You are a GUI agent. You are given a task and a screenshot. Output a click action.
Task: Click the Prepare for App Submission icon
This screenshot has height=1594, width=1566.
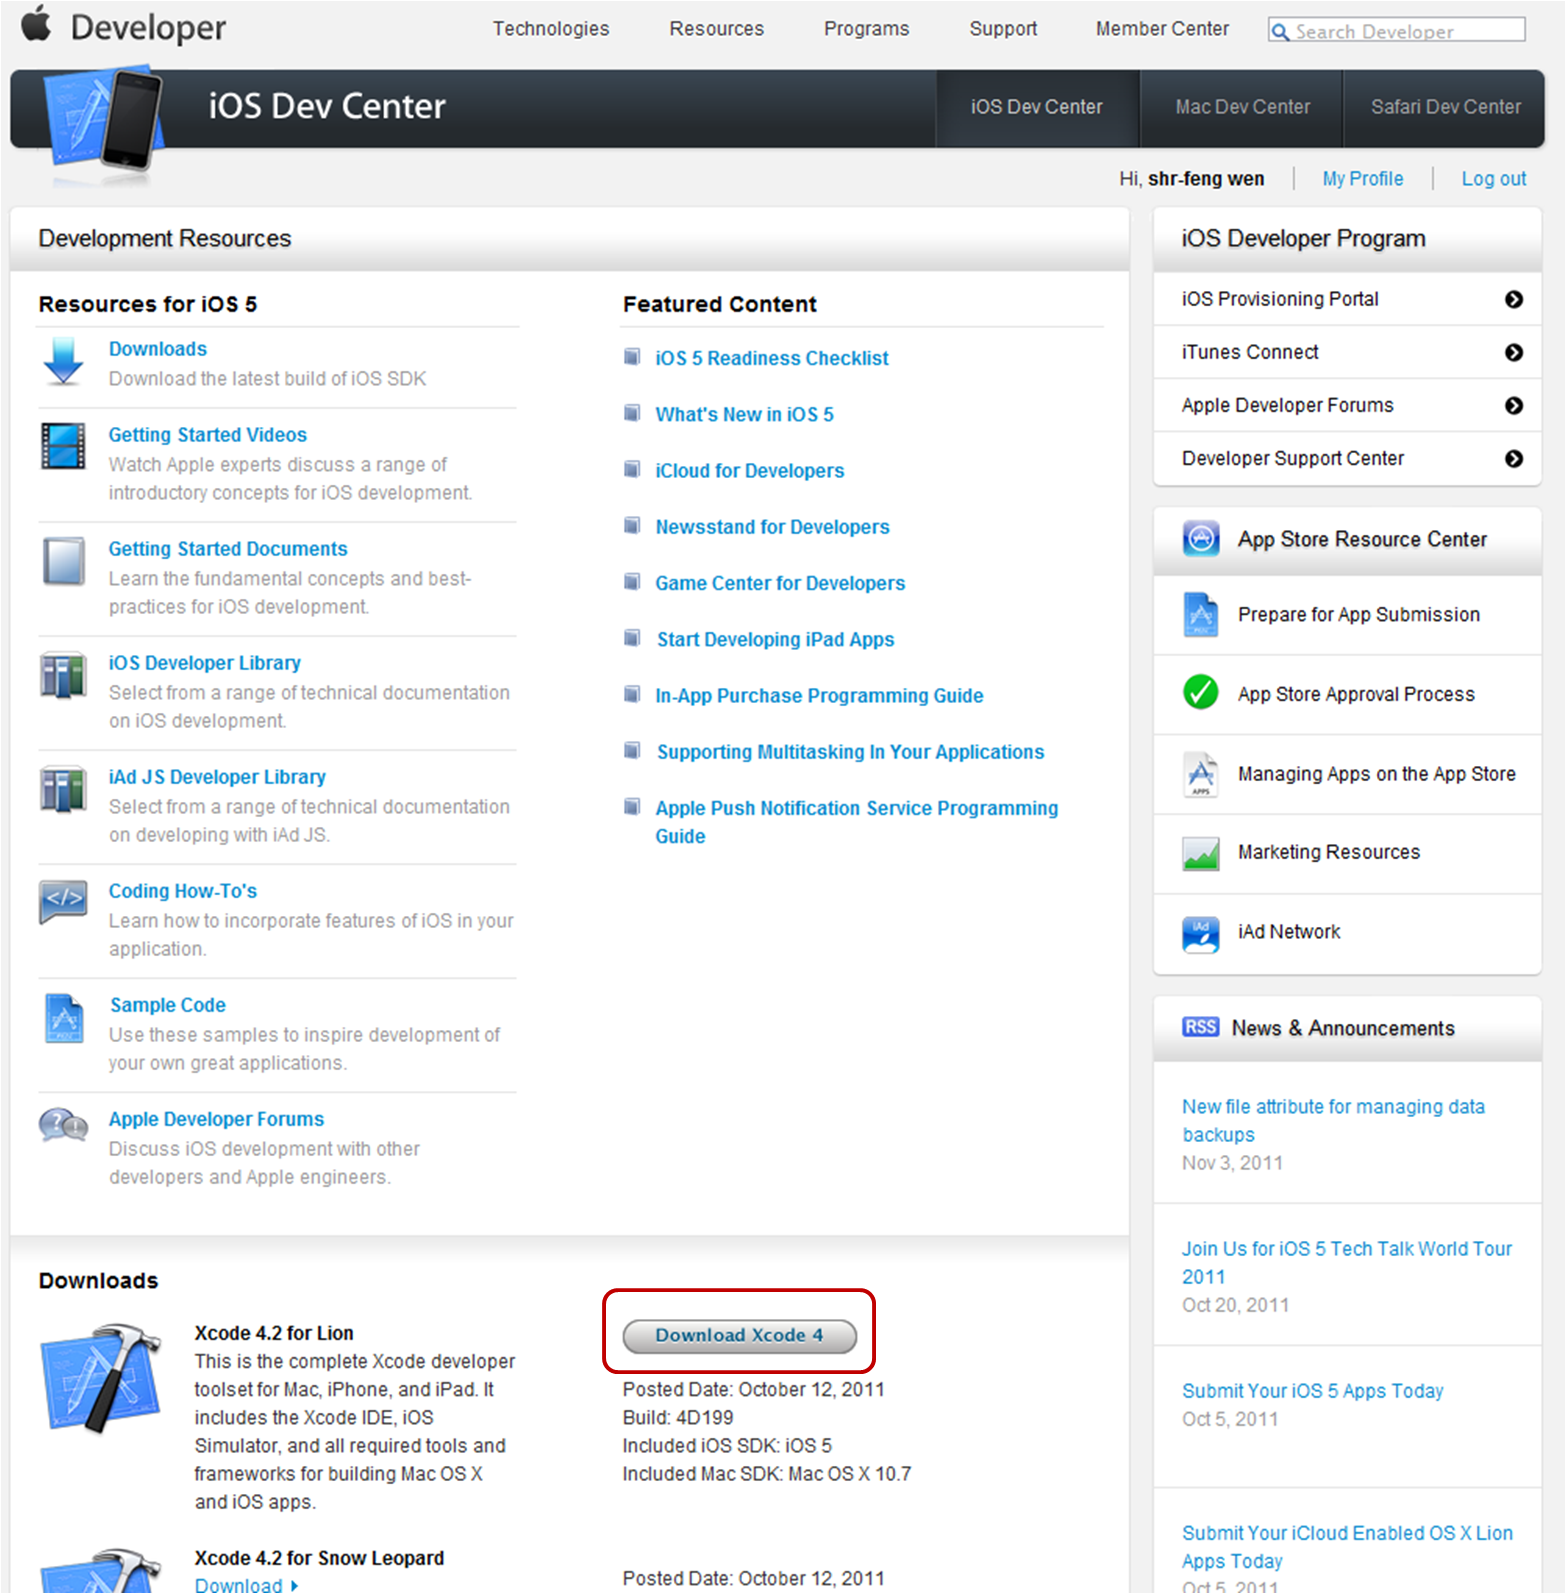[1201, 615]
